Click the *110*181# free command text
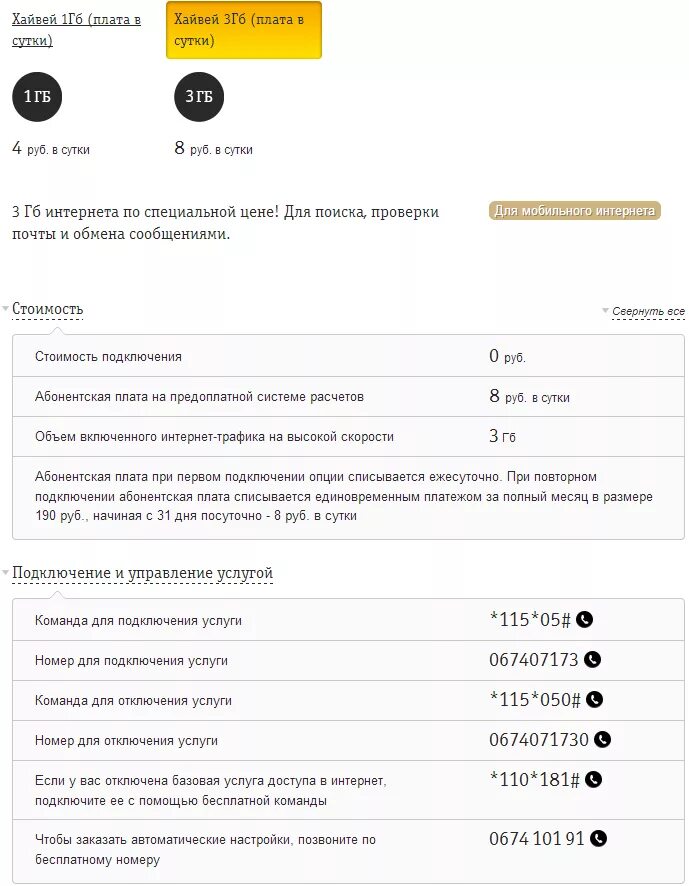689x886 pixels. tap(535, 780)
